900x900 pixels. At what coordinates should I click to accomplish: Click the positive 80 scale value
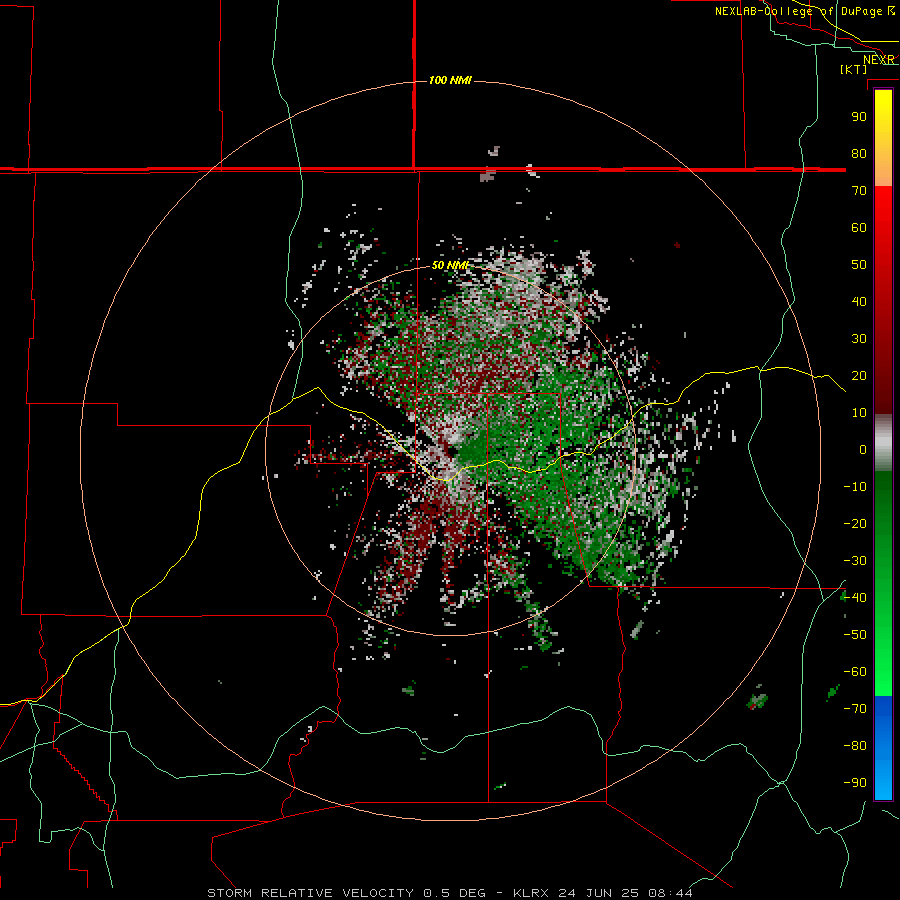tap(859, 154)
